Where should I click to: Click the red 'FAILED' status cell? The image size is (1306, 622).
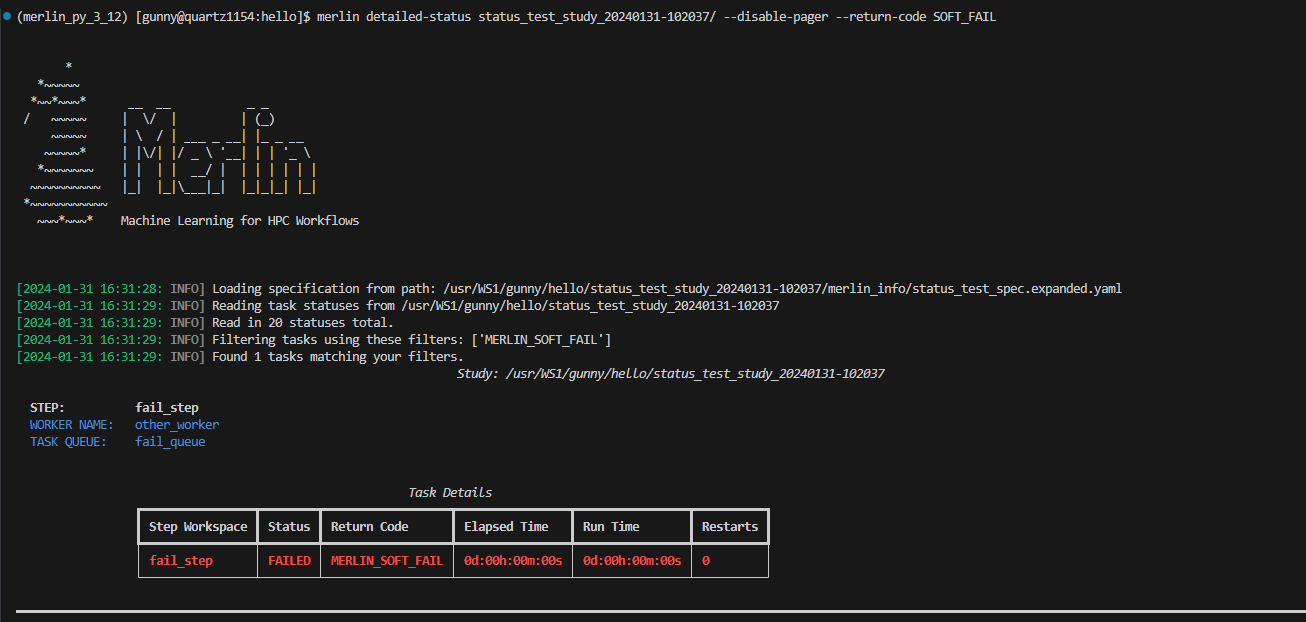coord(289,561)
